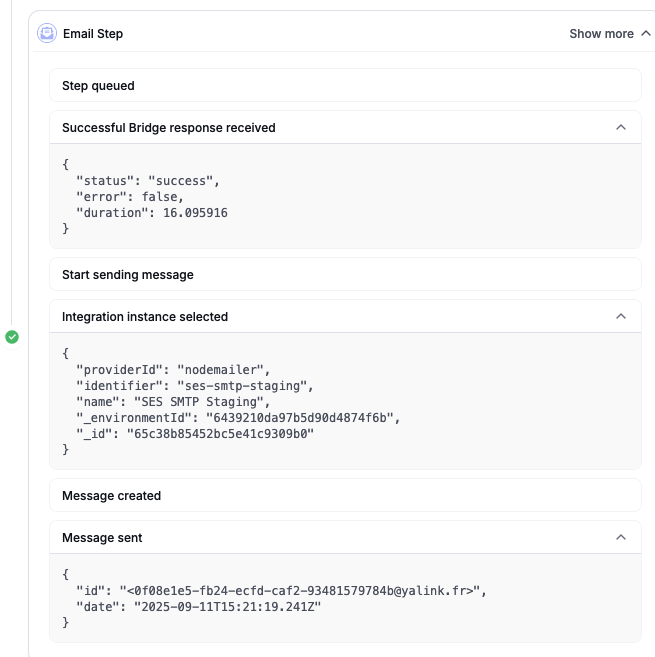Collapse the Message sent chevron
The image size is (655, 657).
tap(621, 537)
